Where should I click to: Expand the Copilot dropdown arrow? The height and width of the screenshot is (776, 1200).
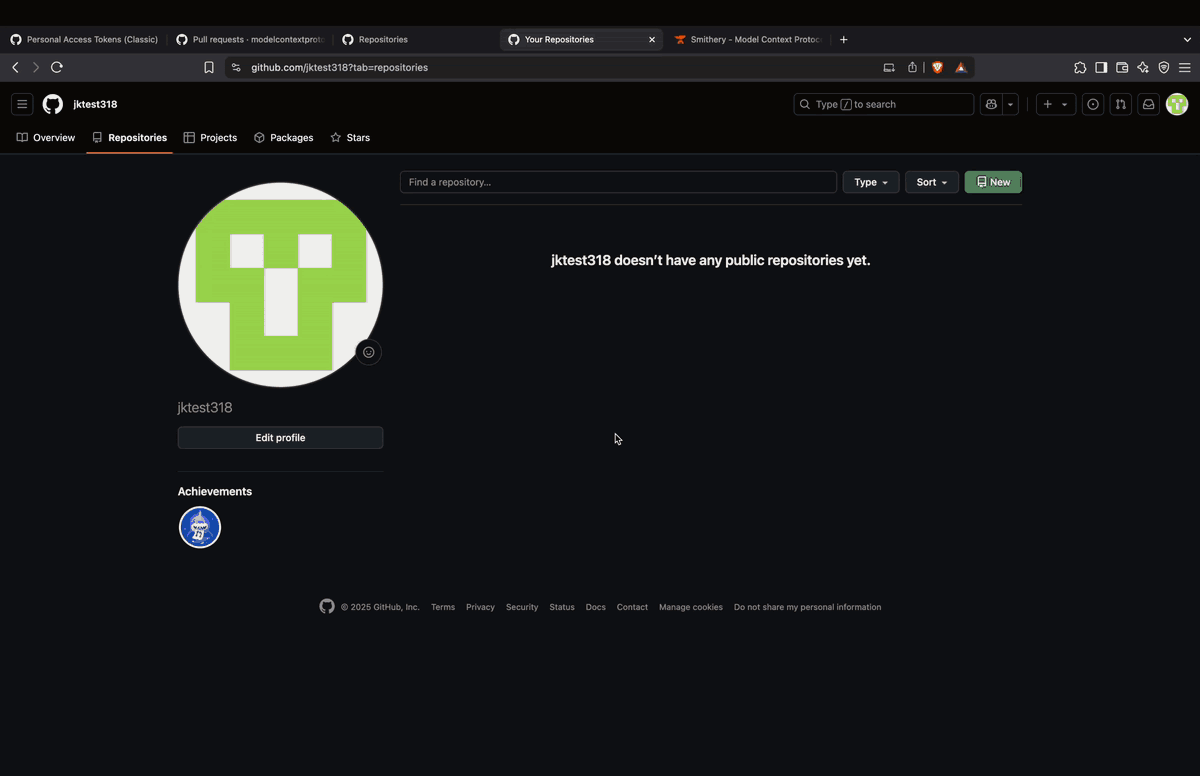click(x=1011, y=104)
